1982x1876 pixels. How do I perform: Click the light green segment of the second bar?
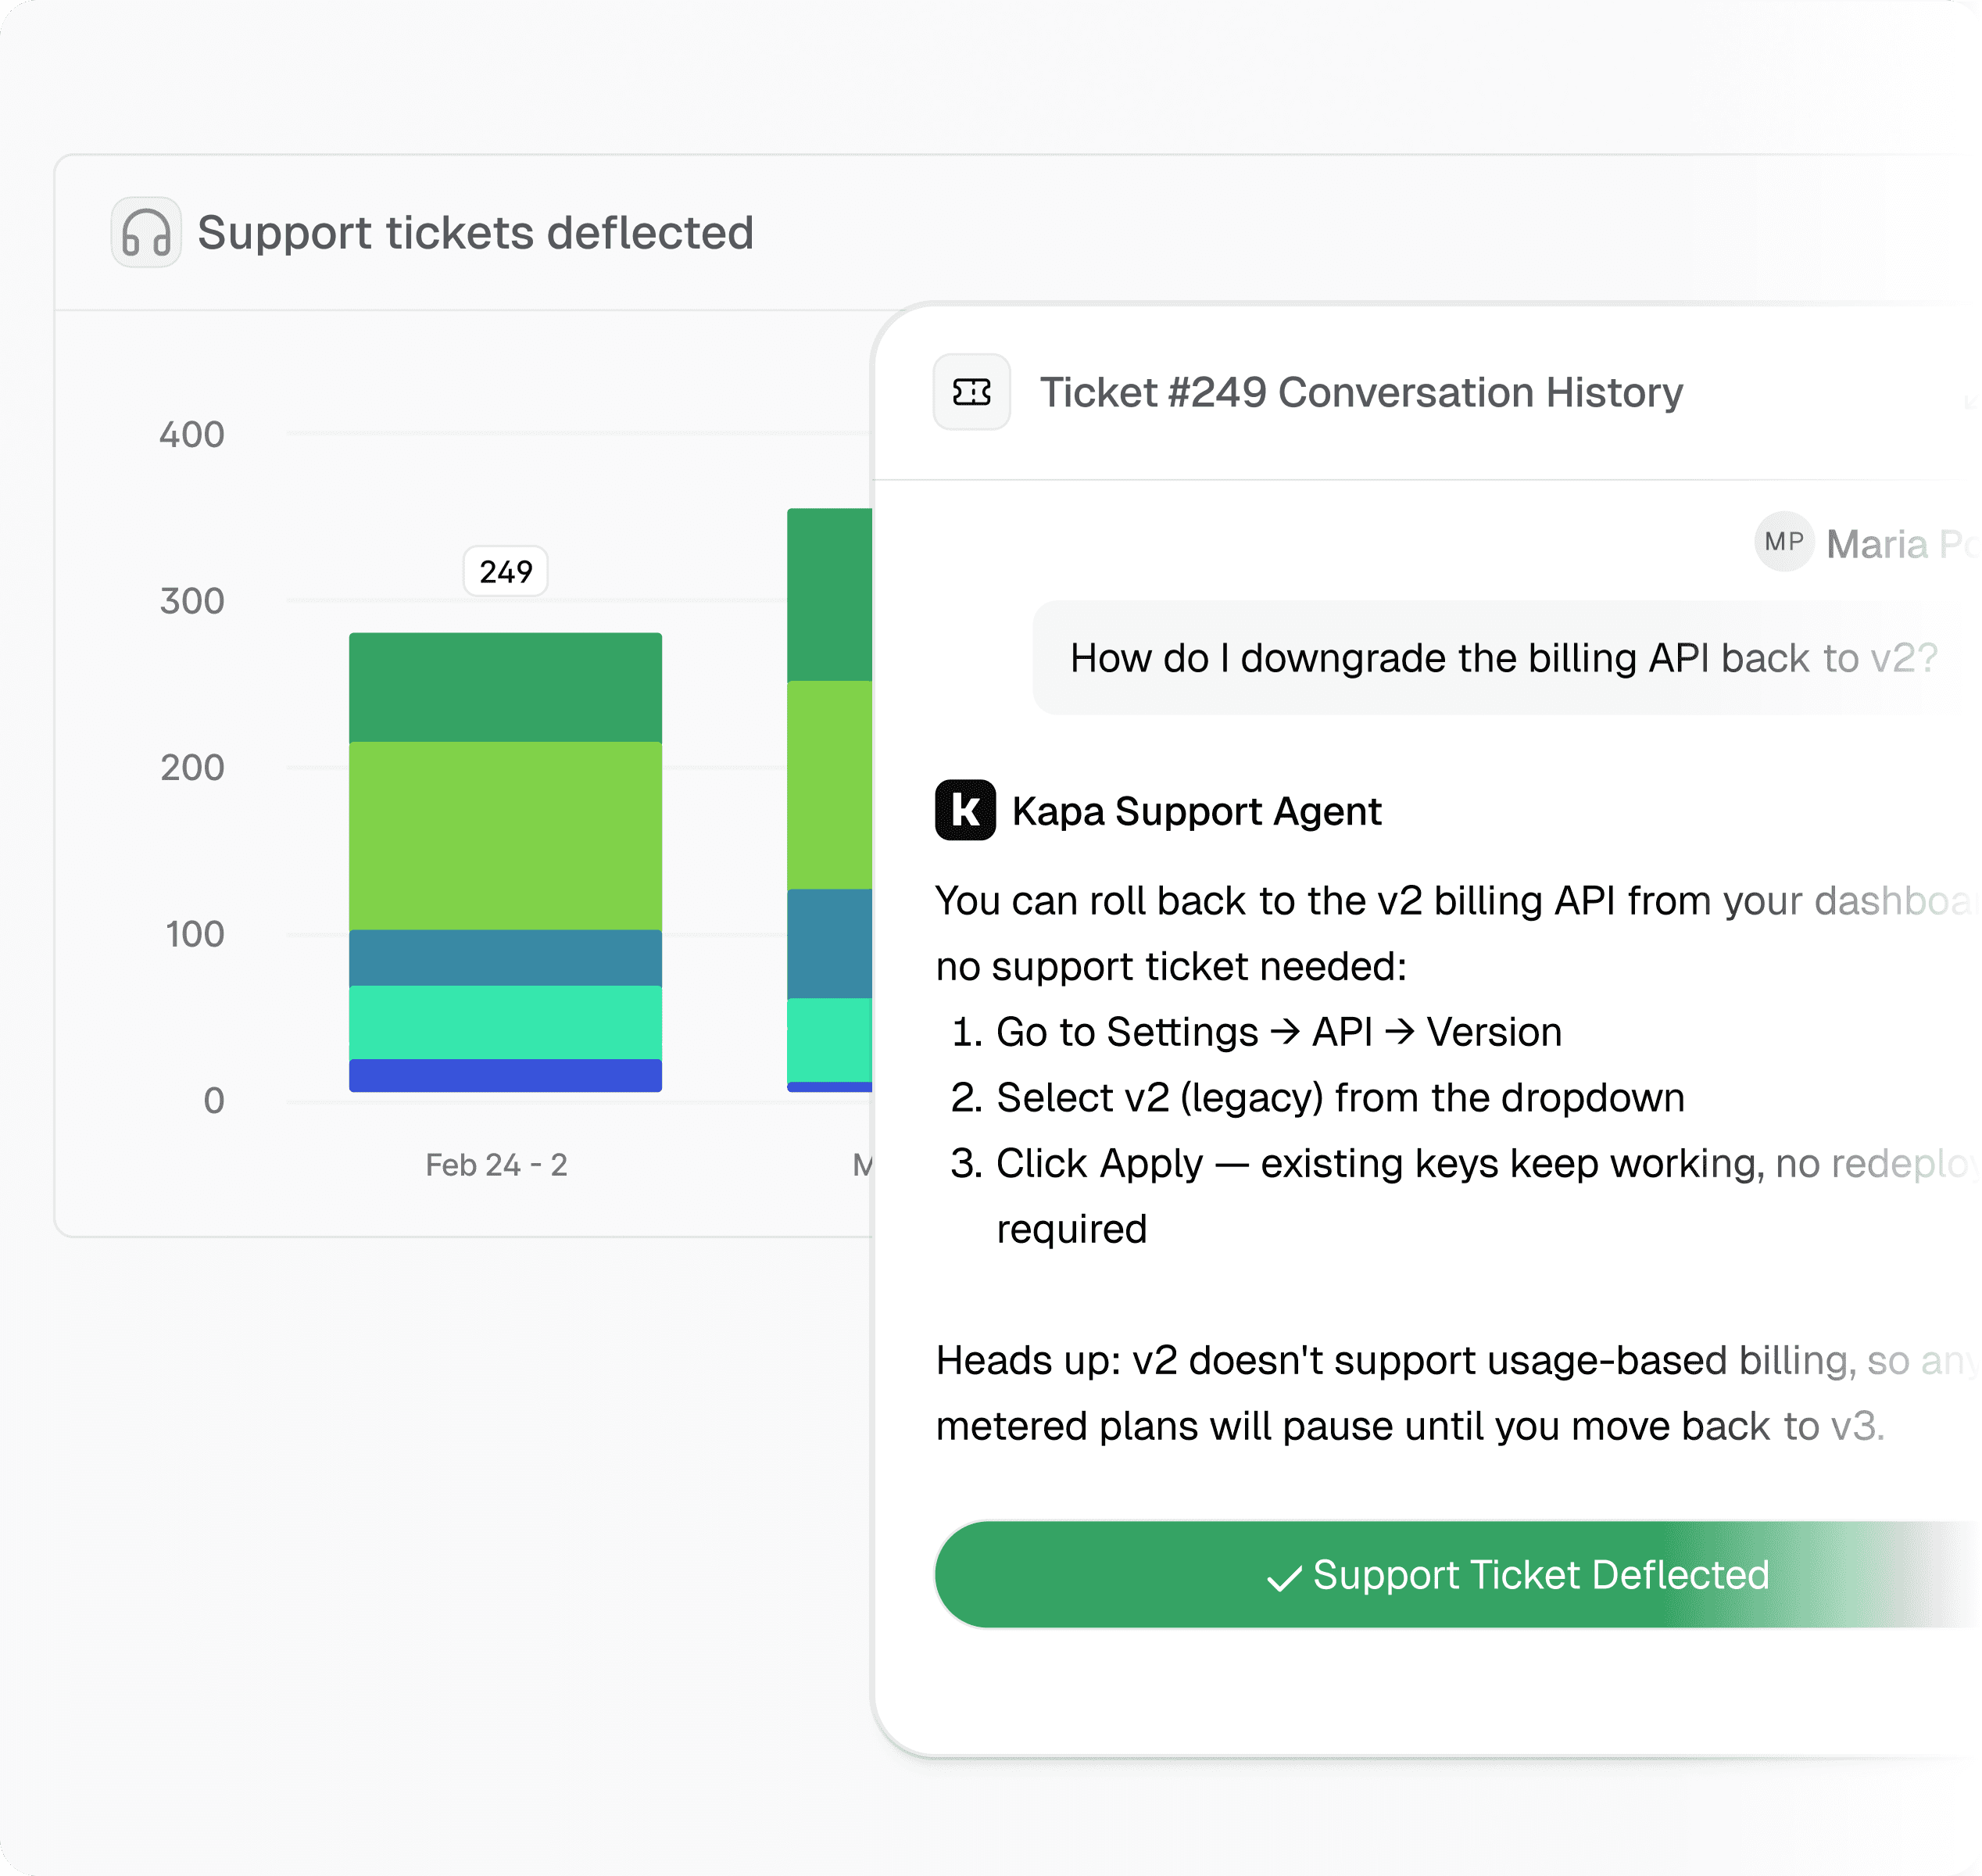pos(830,786)
